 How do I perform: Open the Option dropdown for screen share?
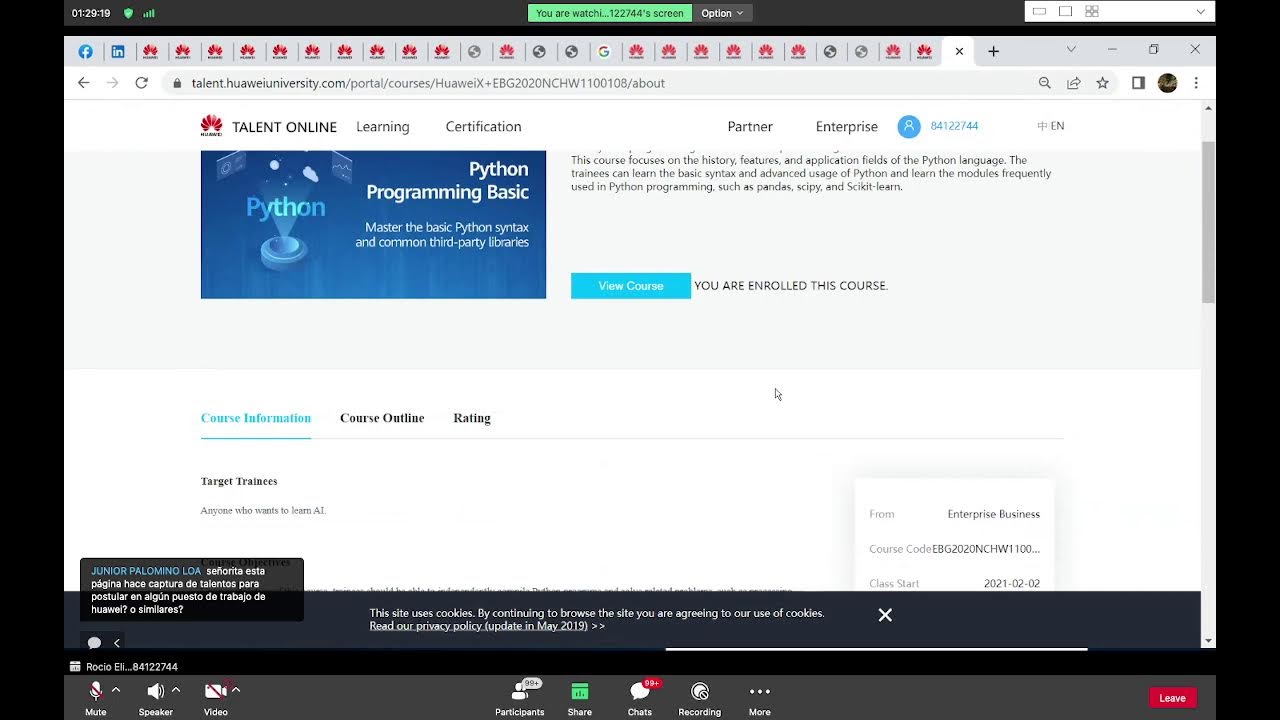[x=722, y=13]
